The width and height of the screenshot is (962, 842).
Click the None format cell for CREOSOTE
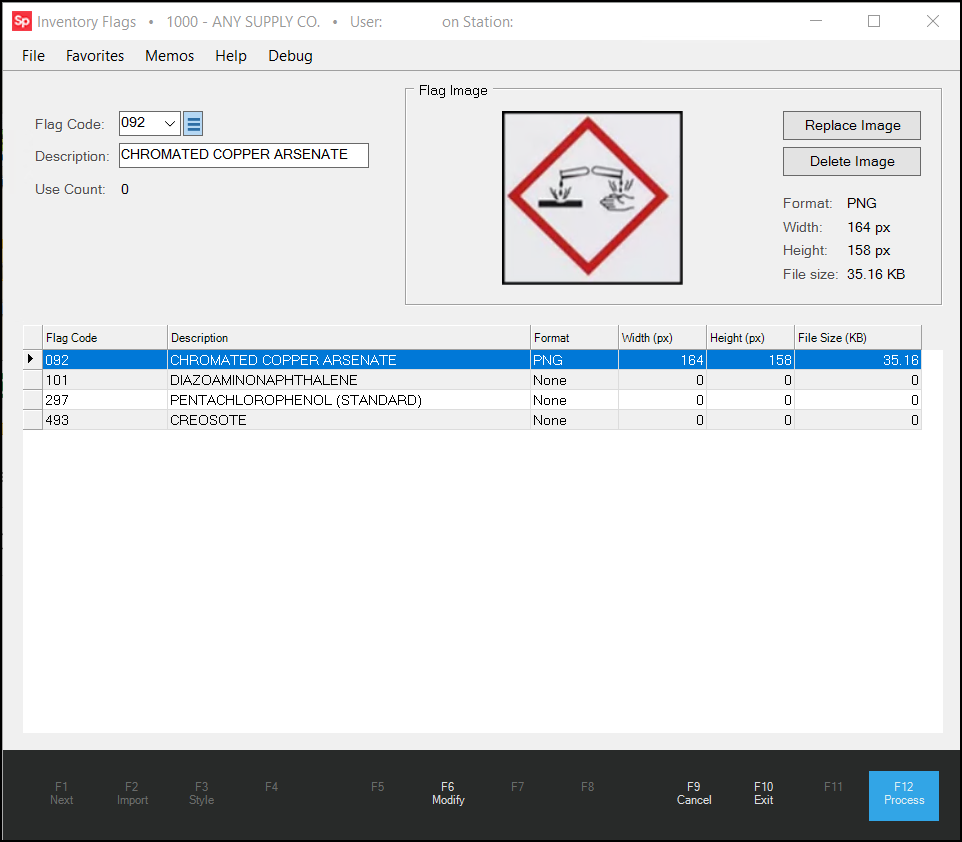pos(574,420)
